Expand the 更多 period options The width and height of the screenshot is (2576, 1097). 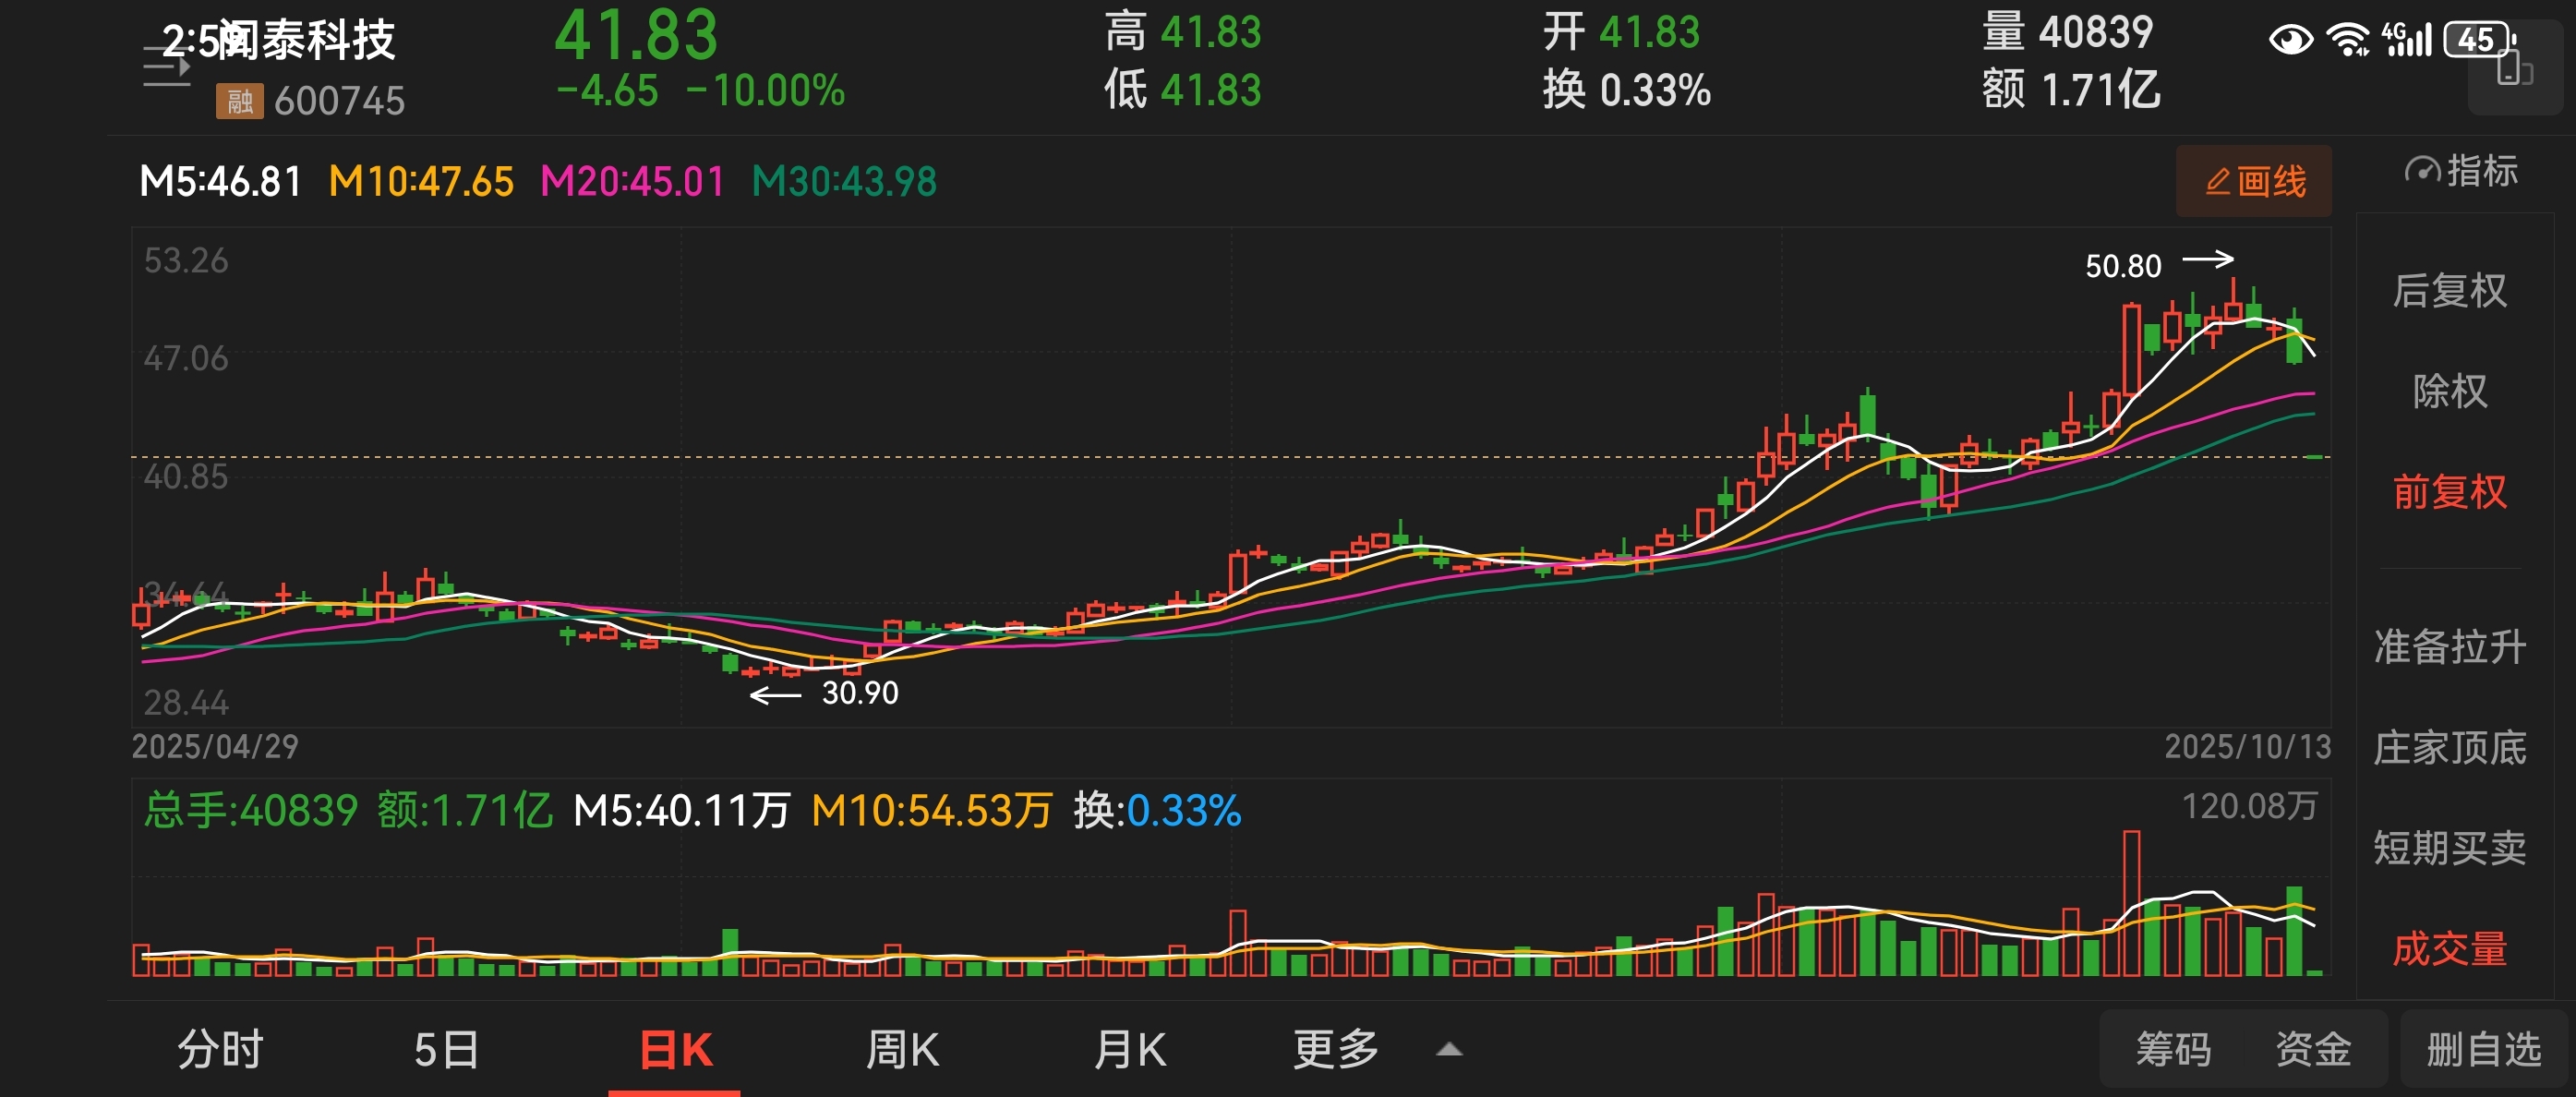click(x=1336, y=1050)
